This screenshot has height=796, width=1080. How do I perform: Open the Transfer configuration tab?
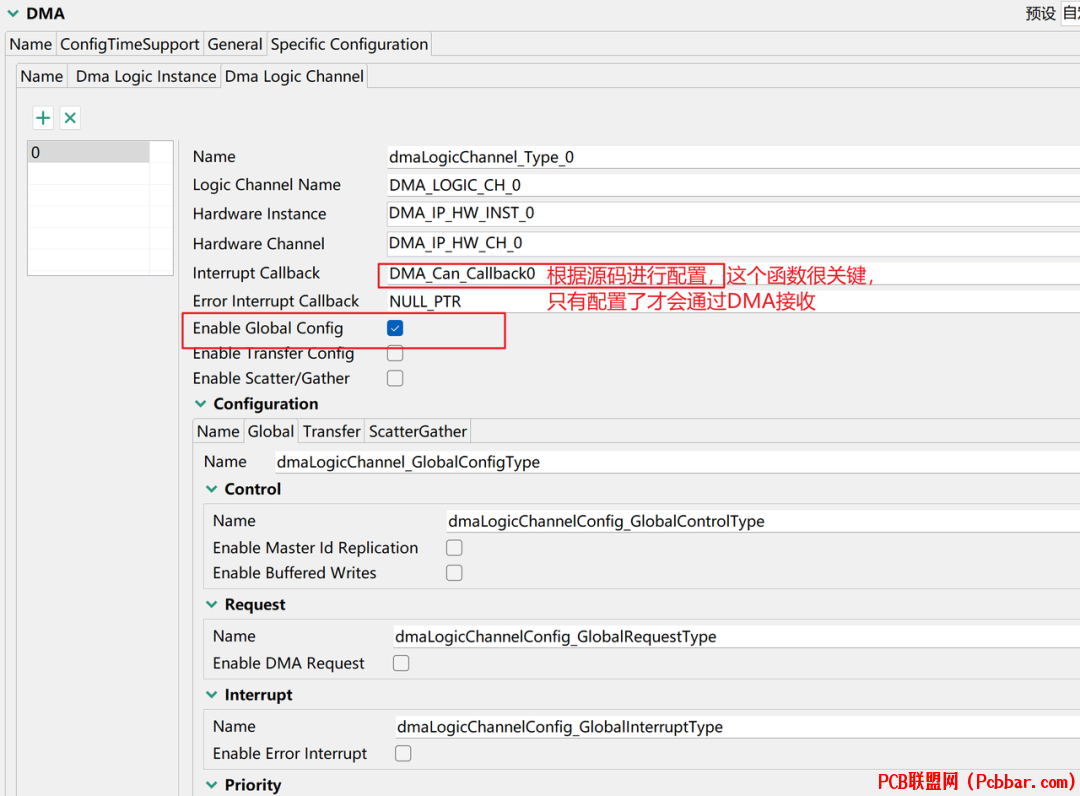point(332,432)
